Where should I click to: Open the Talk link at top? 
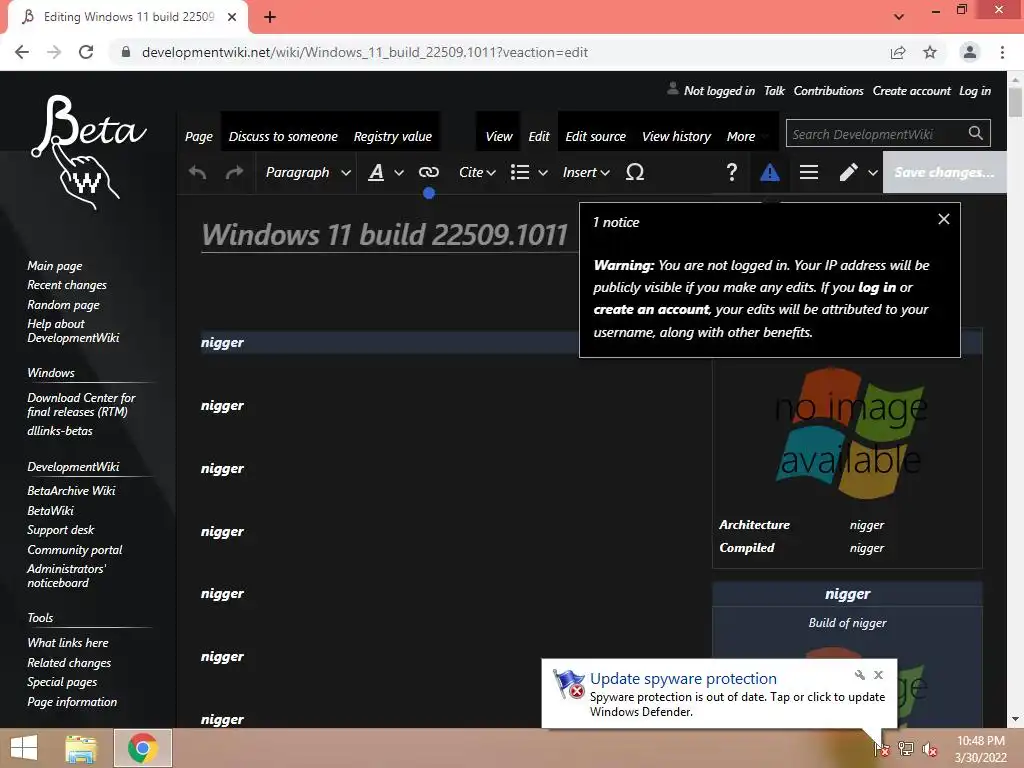[774, 91]
